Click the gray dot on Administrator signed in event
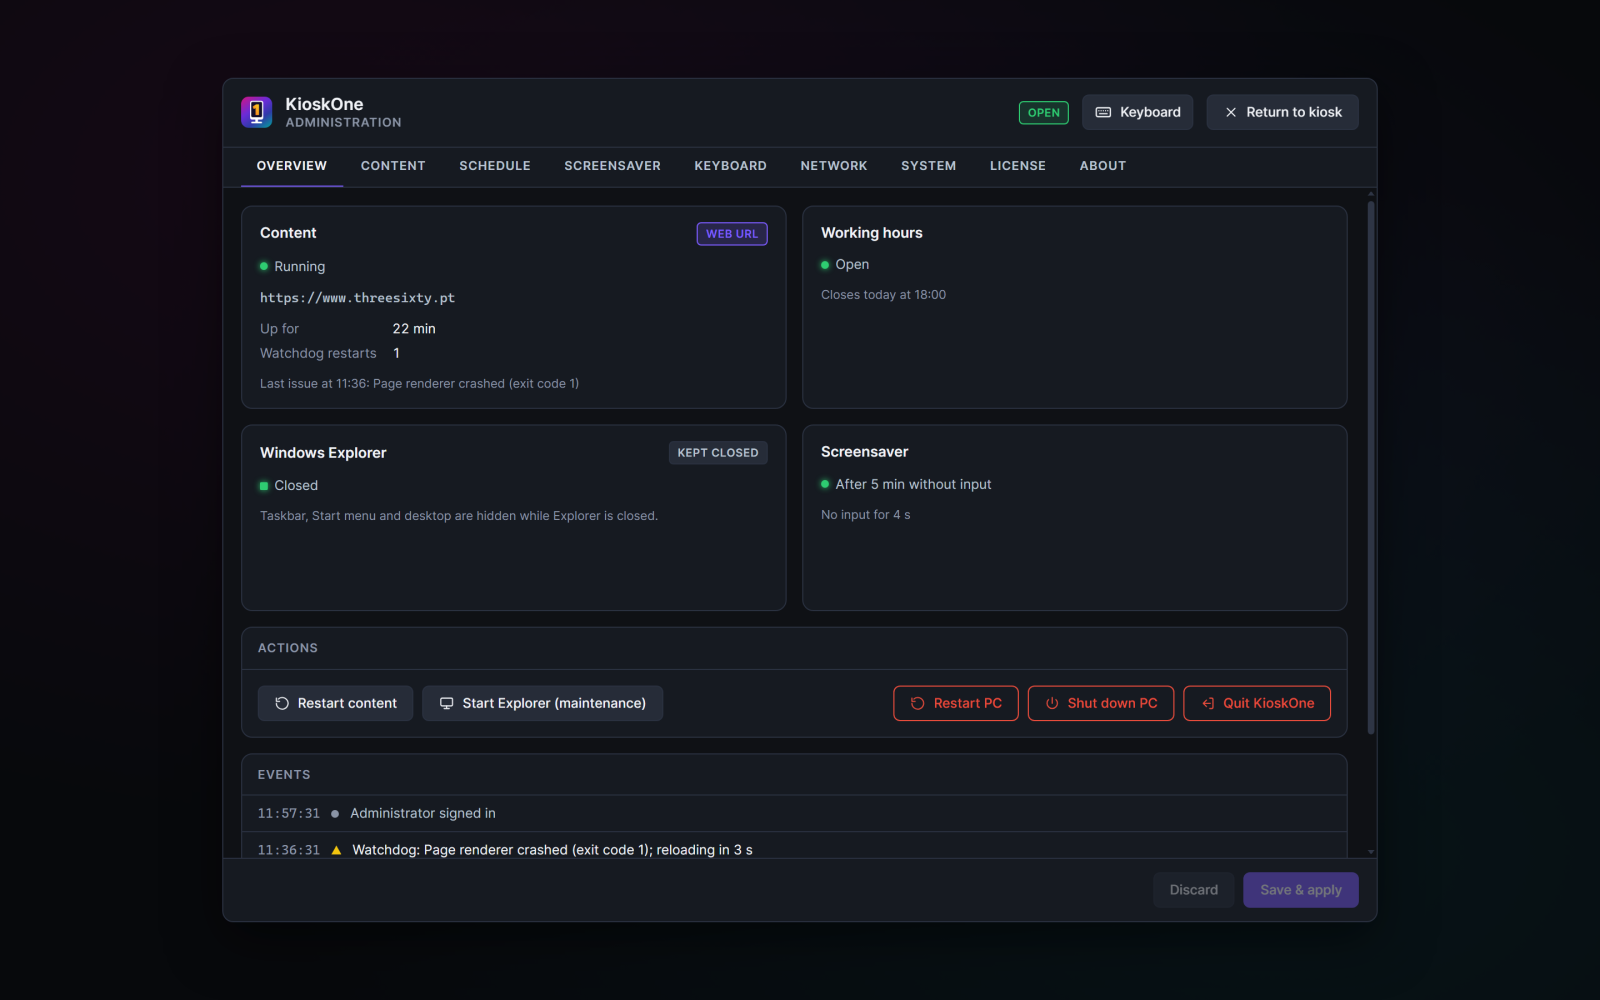This screenshot has height=1000, width=1600. coord(335,814)
